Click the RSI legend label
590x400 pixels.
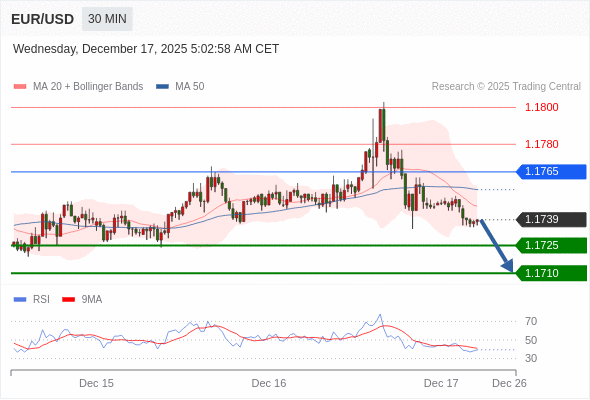(41, 300)
